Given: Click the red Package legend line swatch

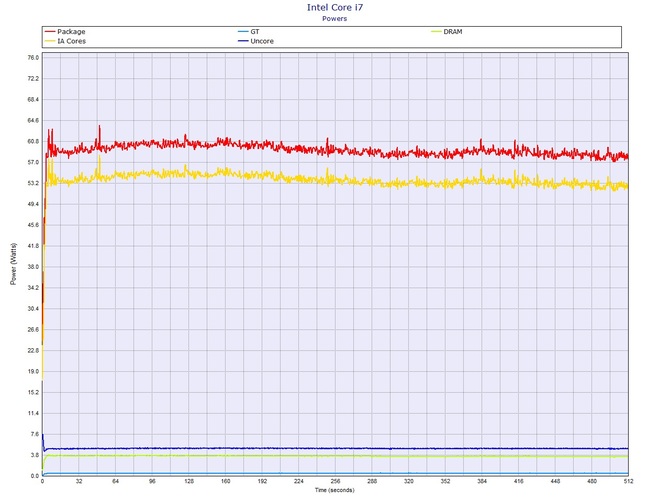Looking at the screenshot, I should point(50,32).
